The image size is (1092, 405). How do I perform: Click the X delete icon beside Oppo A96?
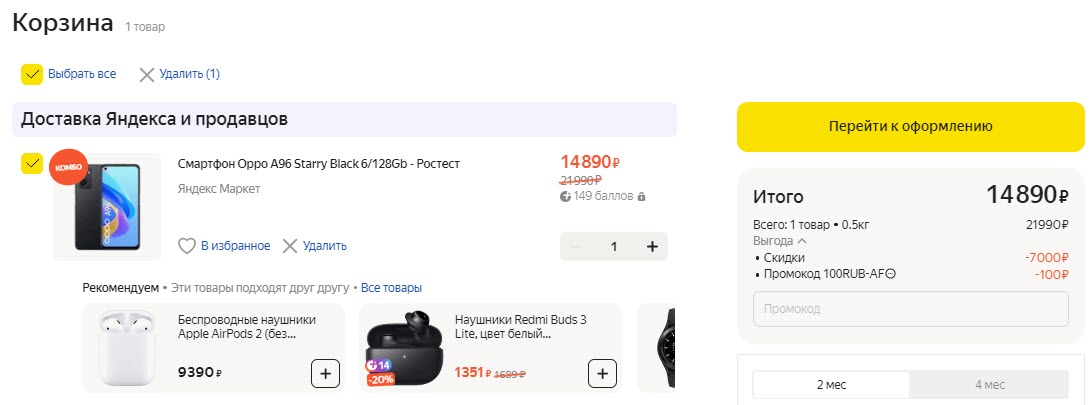(x=290, y=246)
